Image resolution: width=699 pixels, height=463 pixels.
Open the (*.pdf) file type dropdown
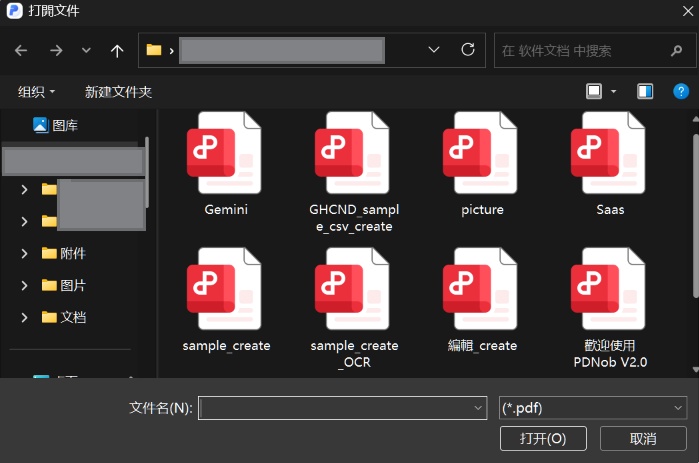pyautogui.click(x=592, y=408)
